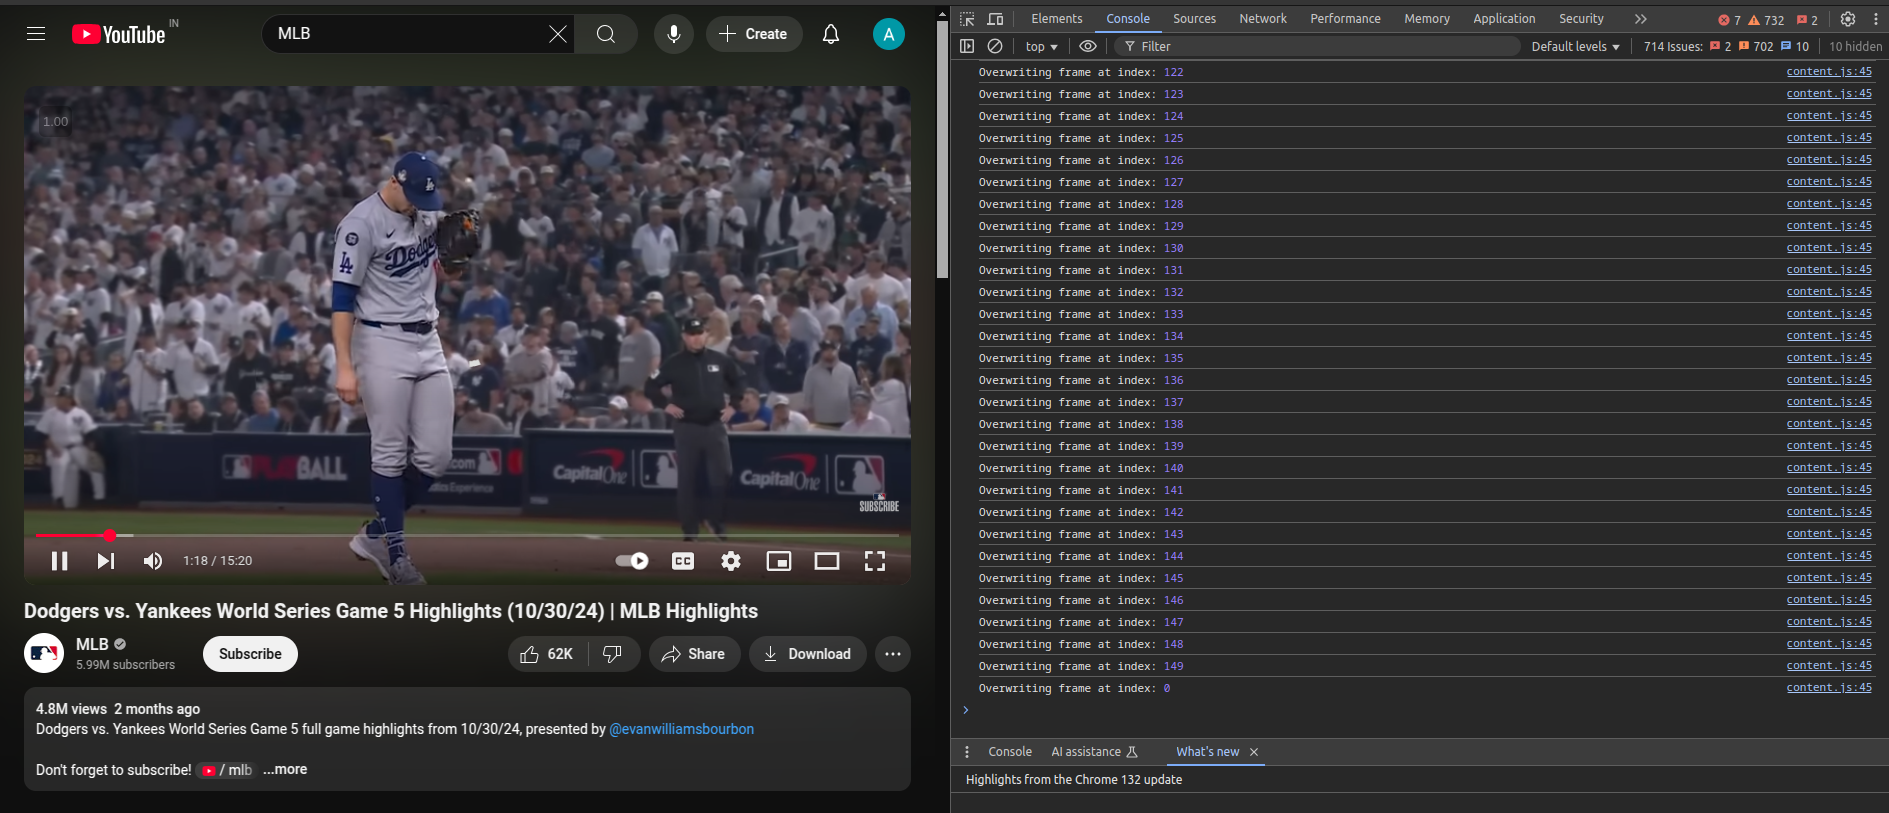The image size is (1889, 813).
Task: Open the Application tab
Action: pyautogui.click(x=1504, y=19)
